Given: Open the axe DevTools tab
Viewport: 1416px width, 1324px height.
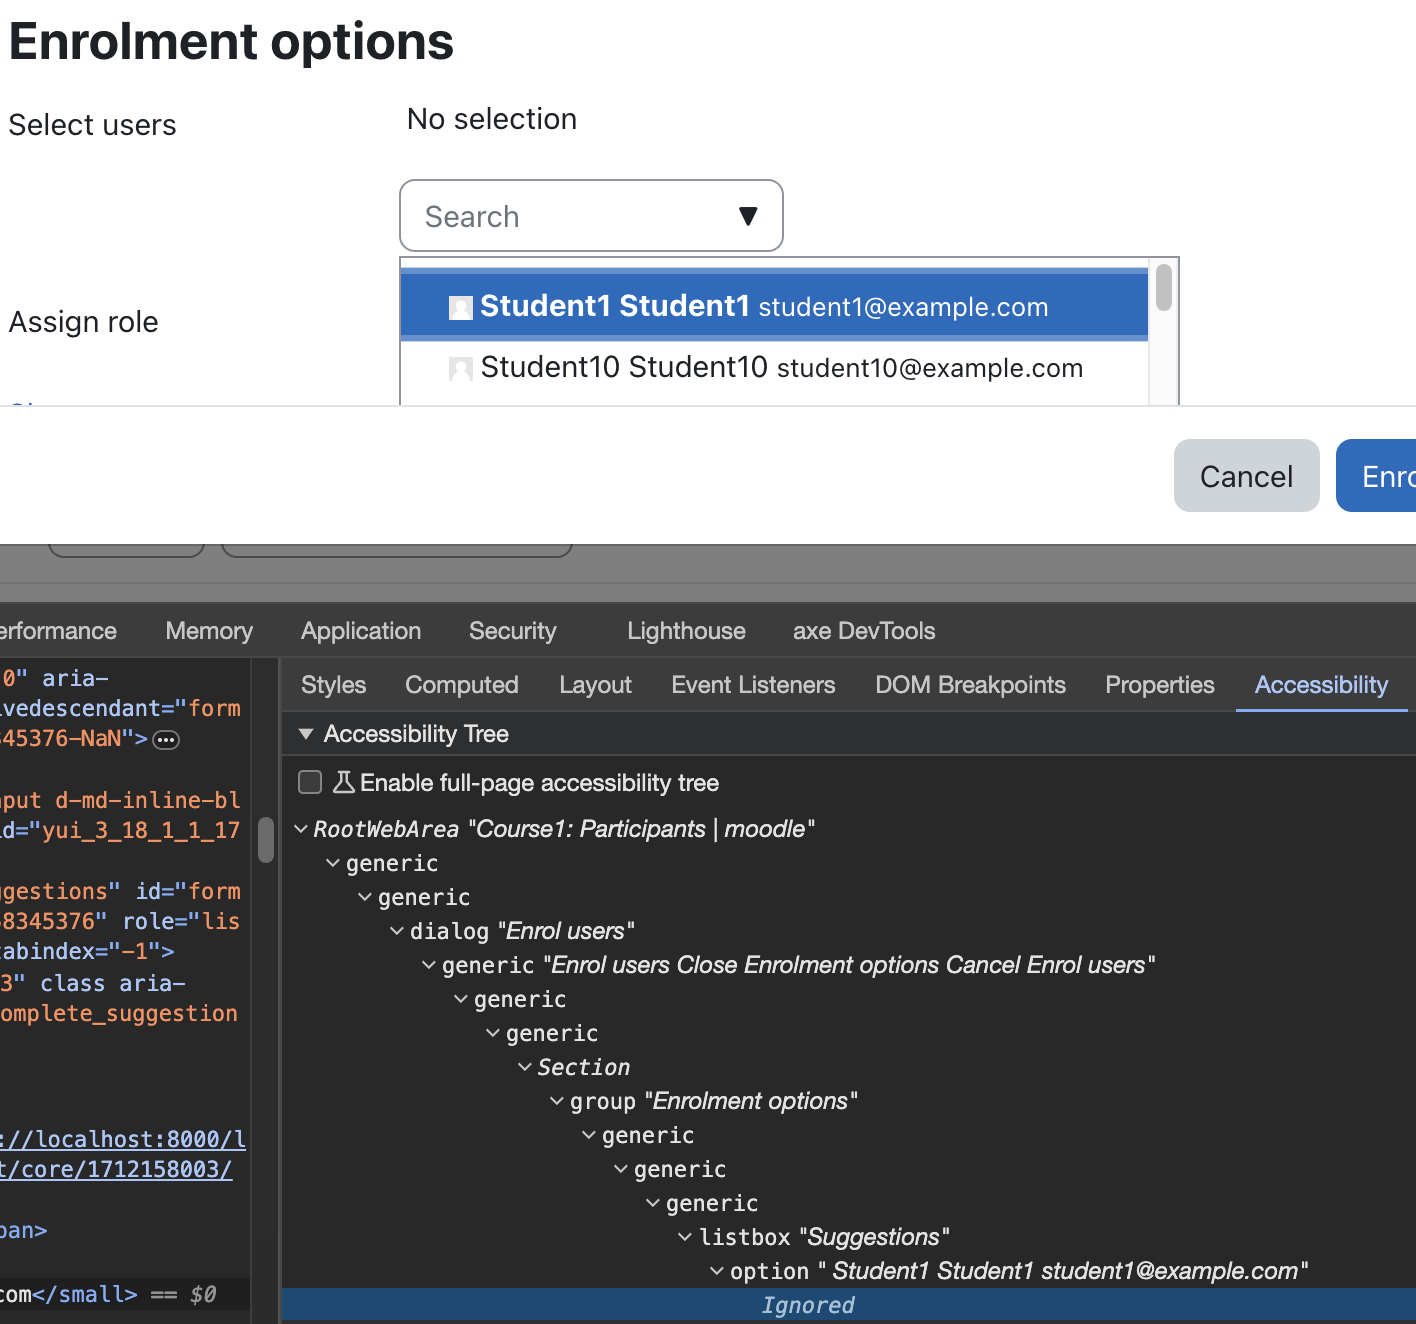Looking at the screenshot, I should pos(864,631).
